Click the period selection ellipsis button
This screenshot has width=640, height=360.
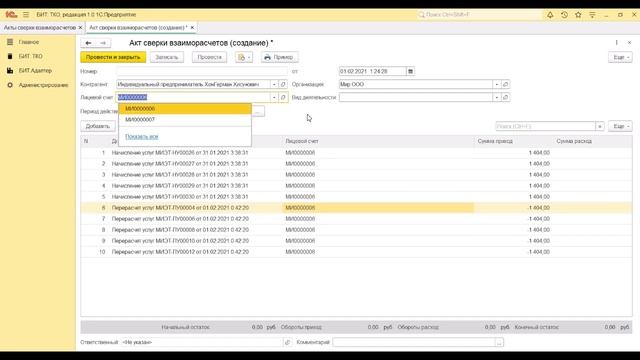pos(258,111)
